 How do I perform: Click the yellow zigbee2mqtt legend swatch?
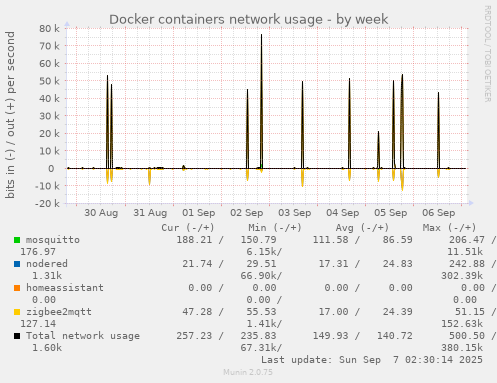tap(17, 312)
